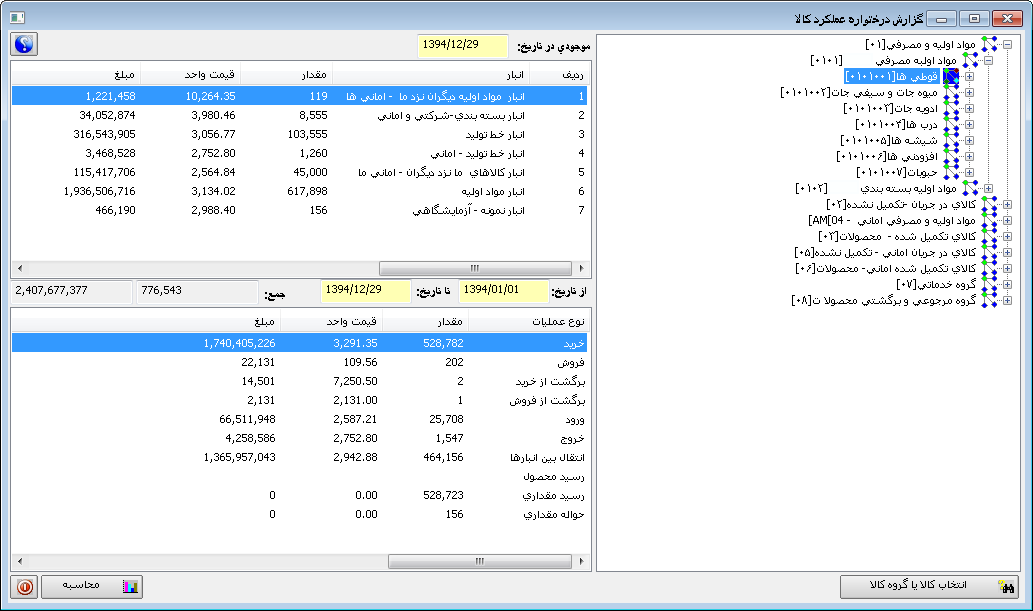Screen dimensions: 1033x611
Task: Click the window system icon in title bar
Action: pyautogui.click(x=15, y=18)
